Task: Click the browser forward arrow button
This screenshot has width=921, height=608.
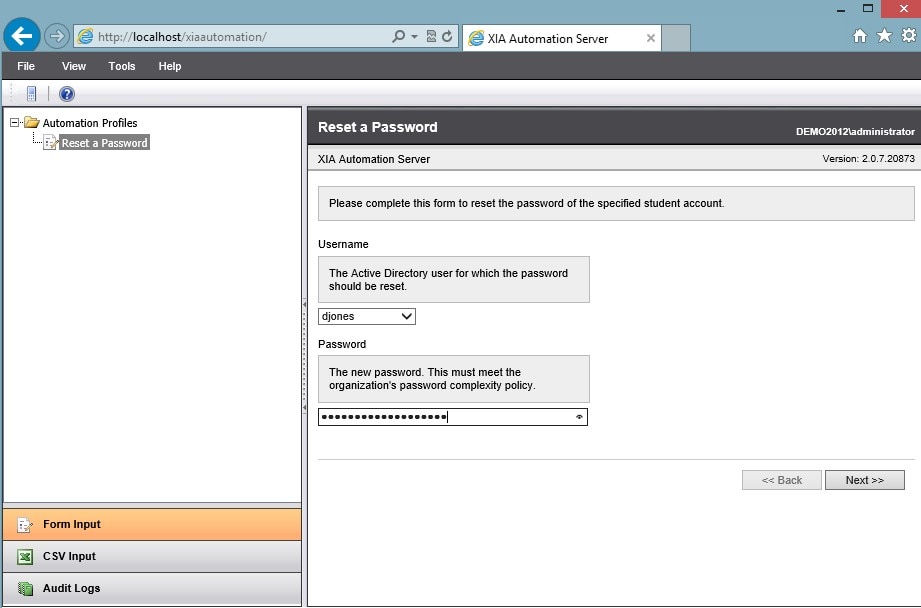Action: 56,36
